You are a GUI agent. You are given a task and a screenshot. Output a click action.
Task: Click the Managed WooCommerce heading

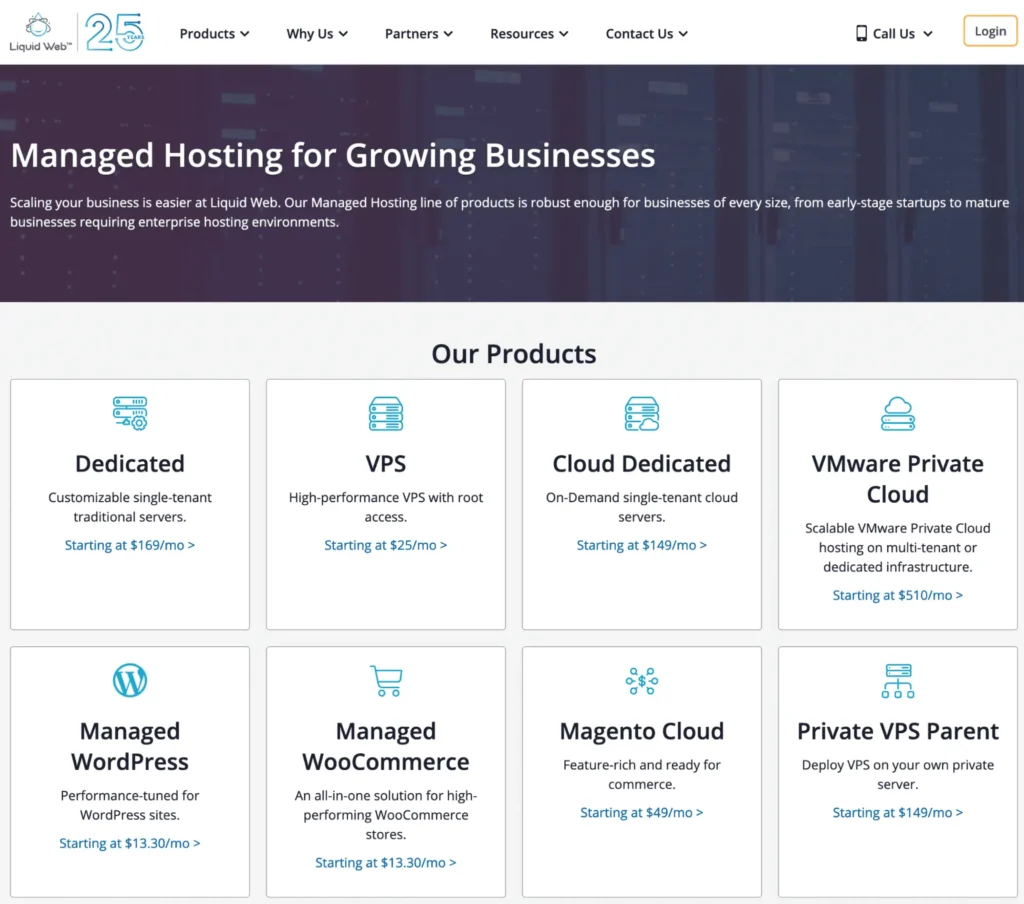coord(386,747)
